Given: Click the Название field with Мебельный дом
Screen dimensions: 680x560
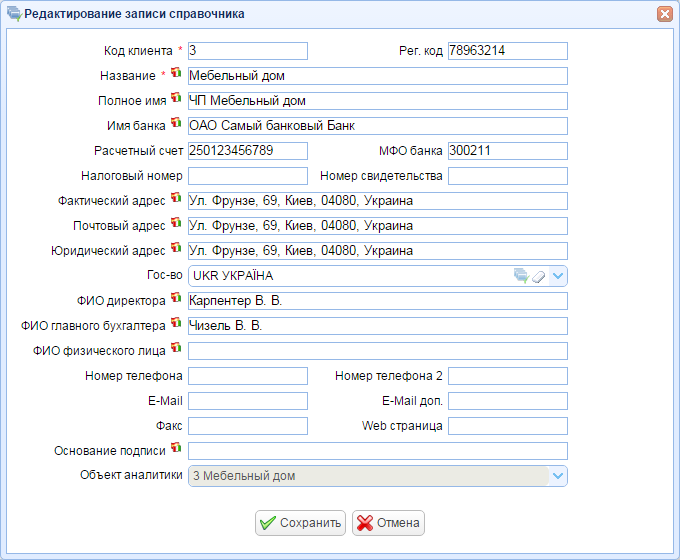Looking at the screenshot, I should point(378,76).
